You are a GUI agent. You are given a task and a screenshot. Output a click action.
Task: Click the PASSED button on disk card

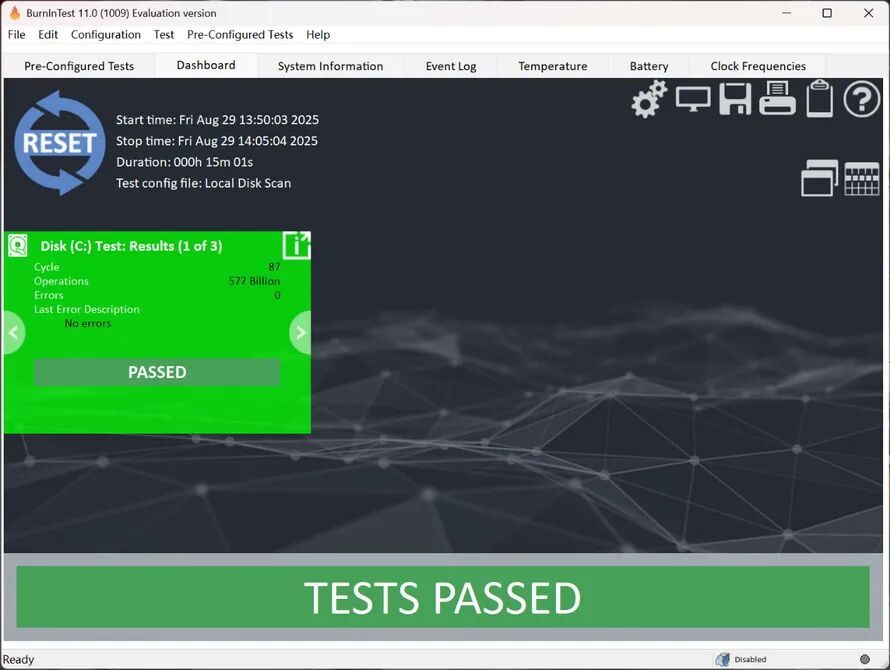pyautogui.click(x=157, y=372)
